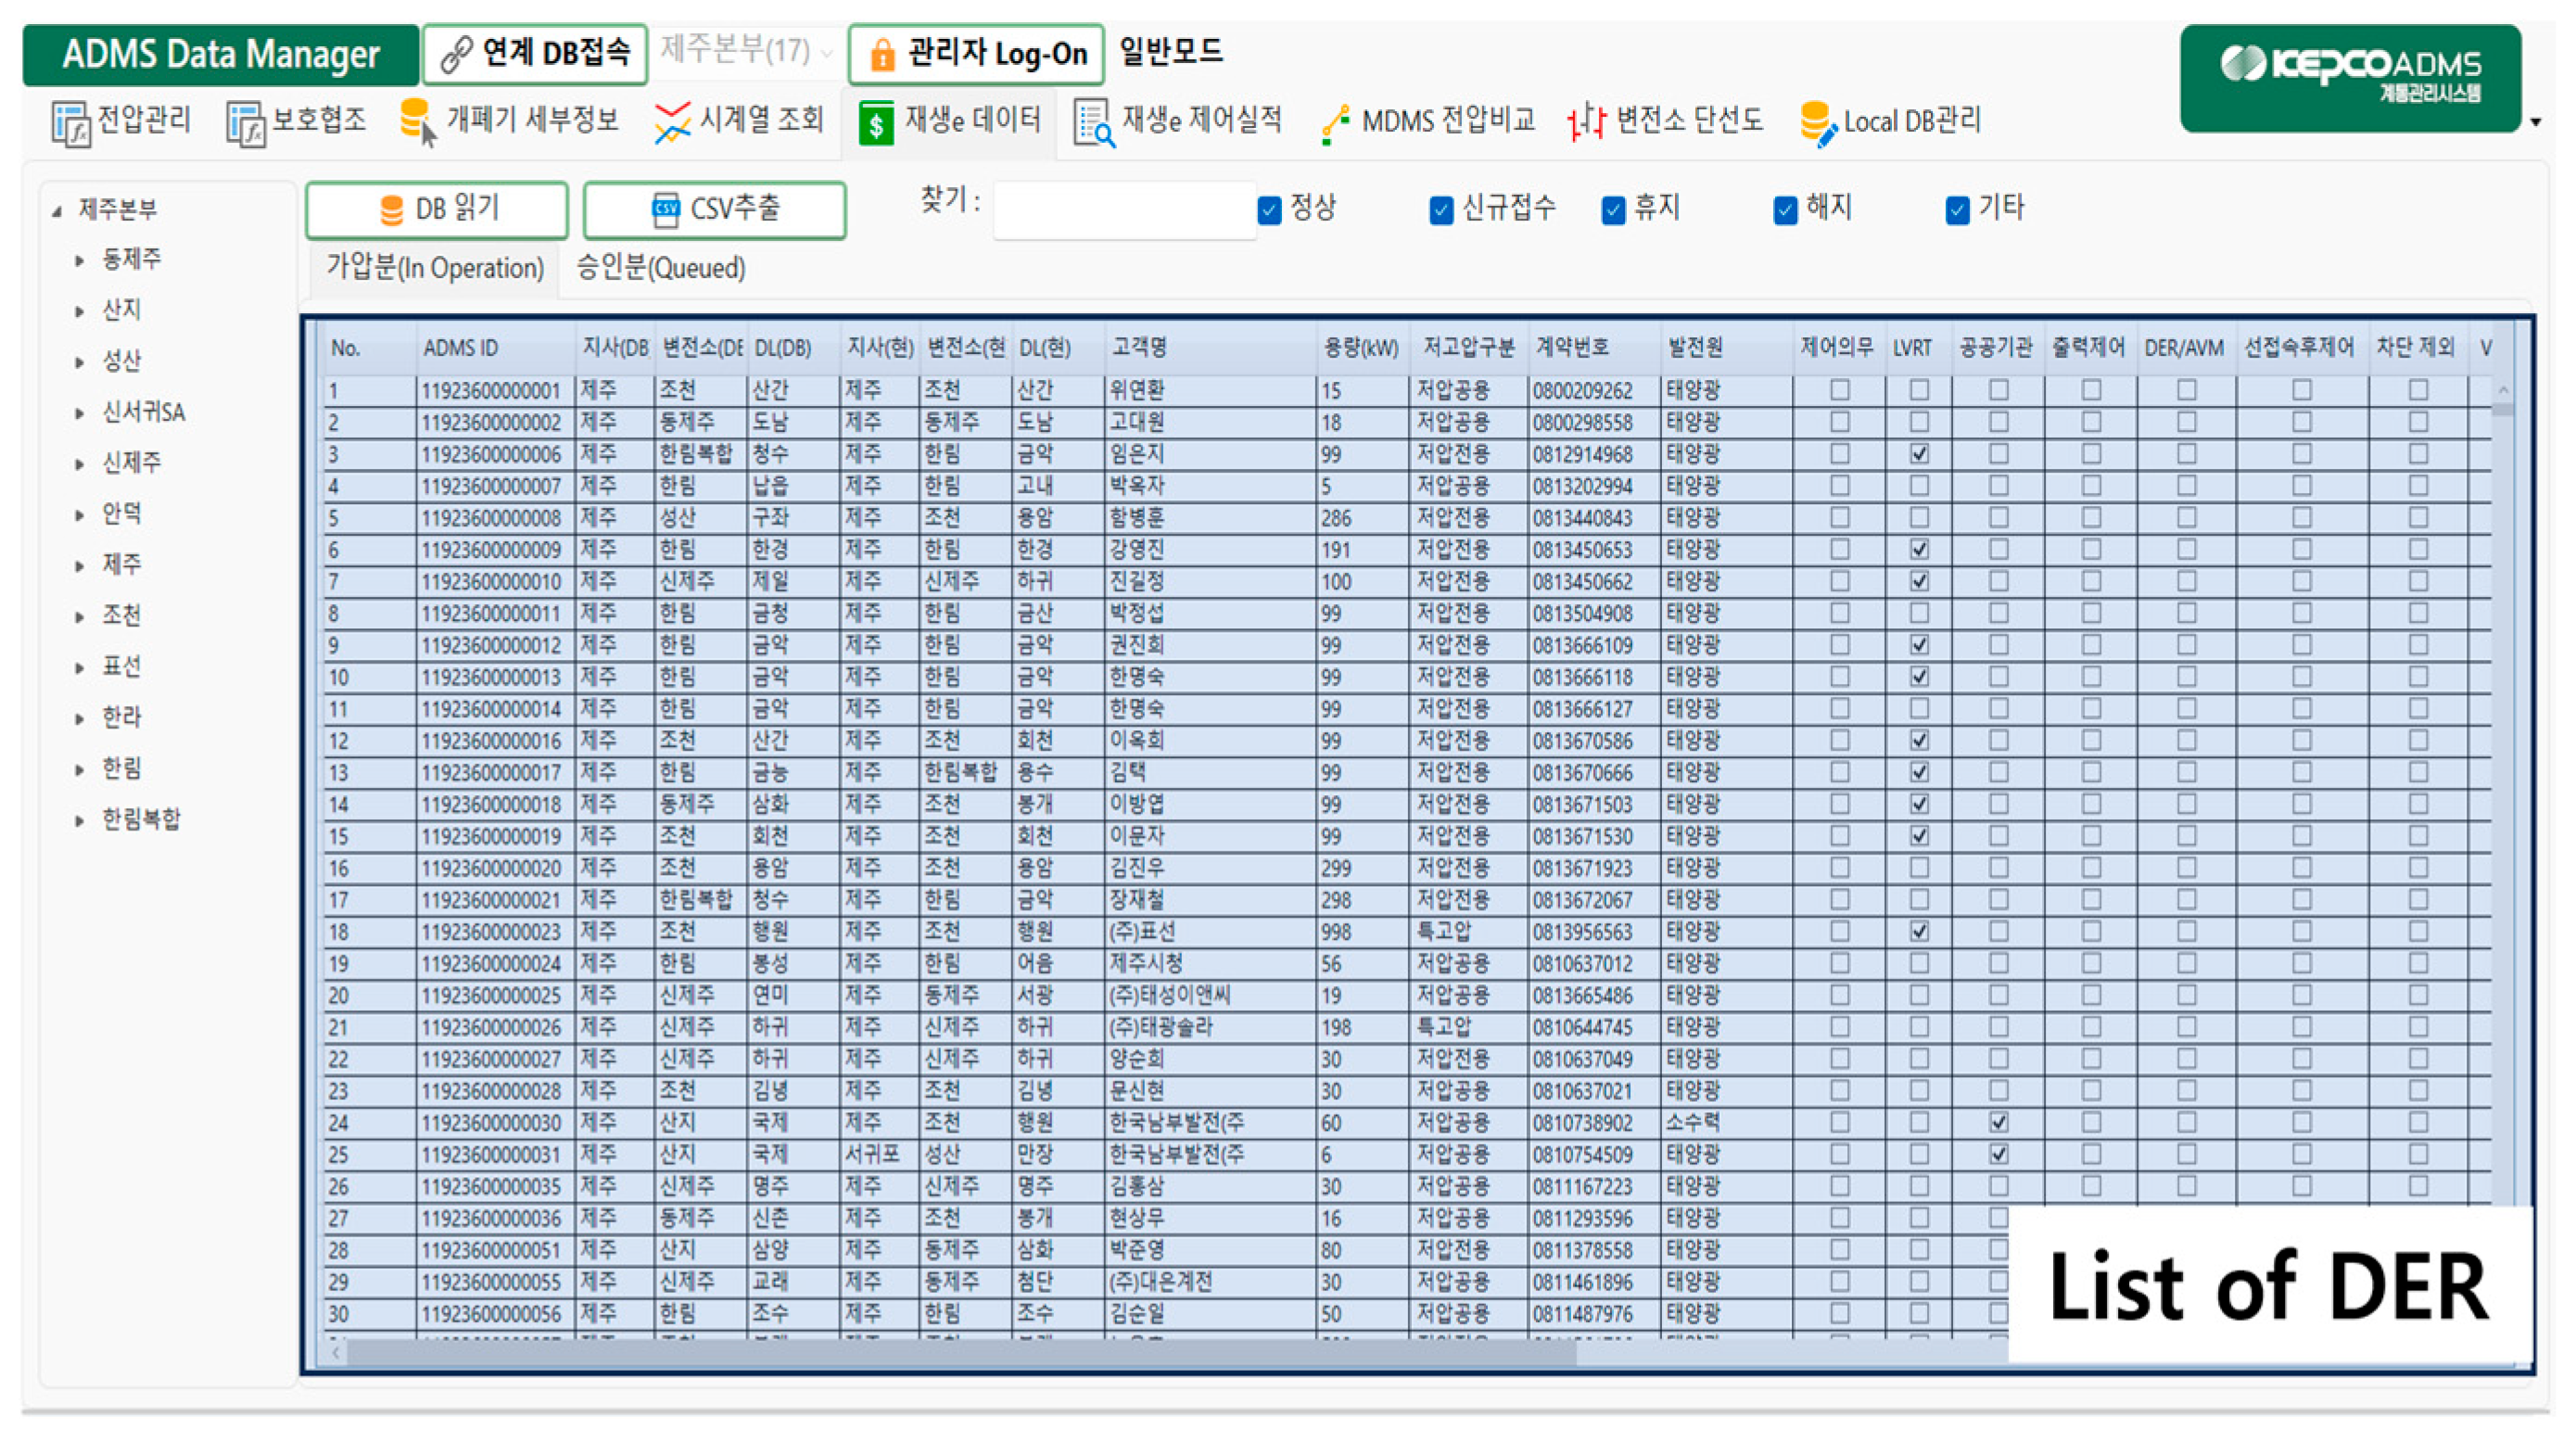Click the CSV추출 export button
This screenshot has height=1443, width=2576.
(x=714, y=209)
